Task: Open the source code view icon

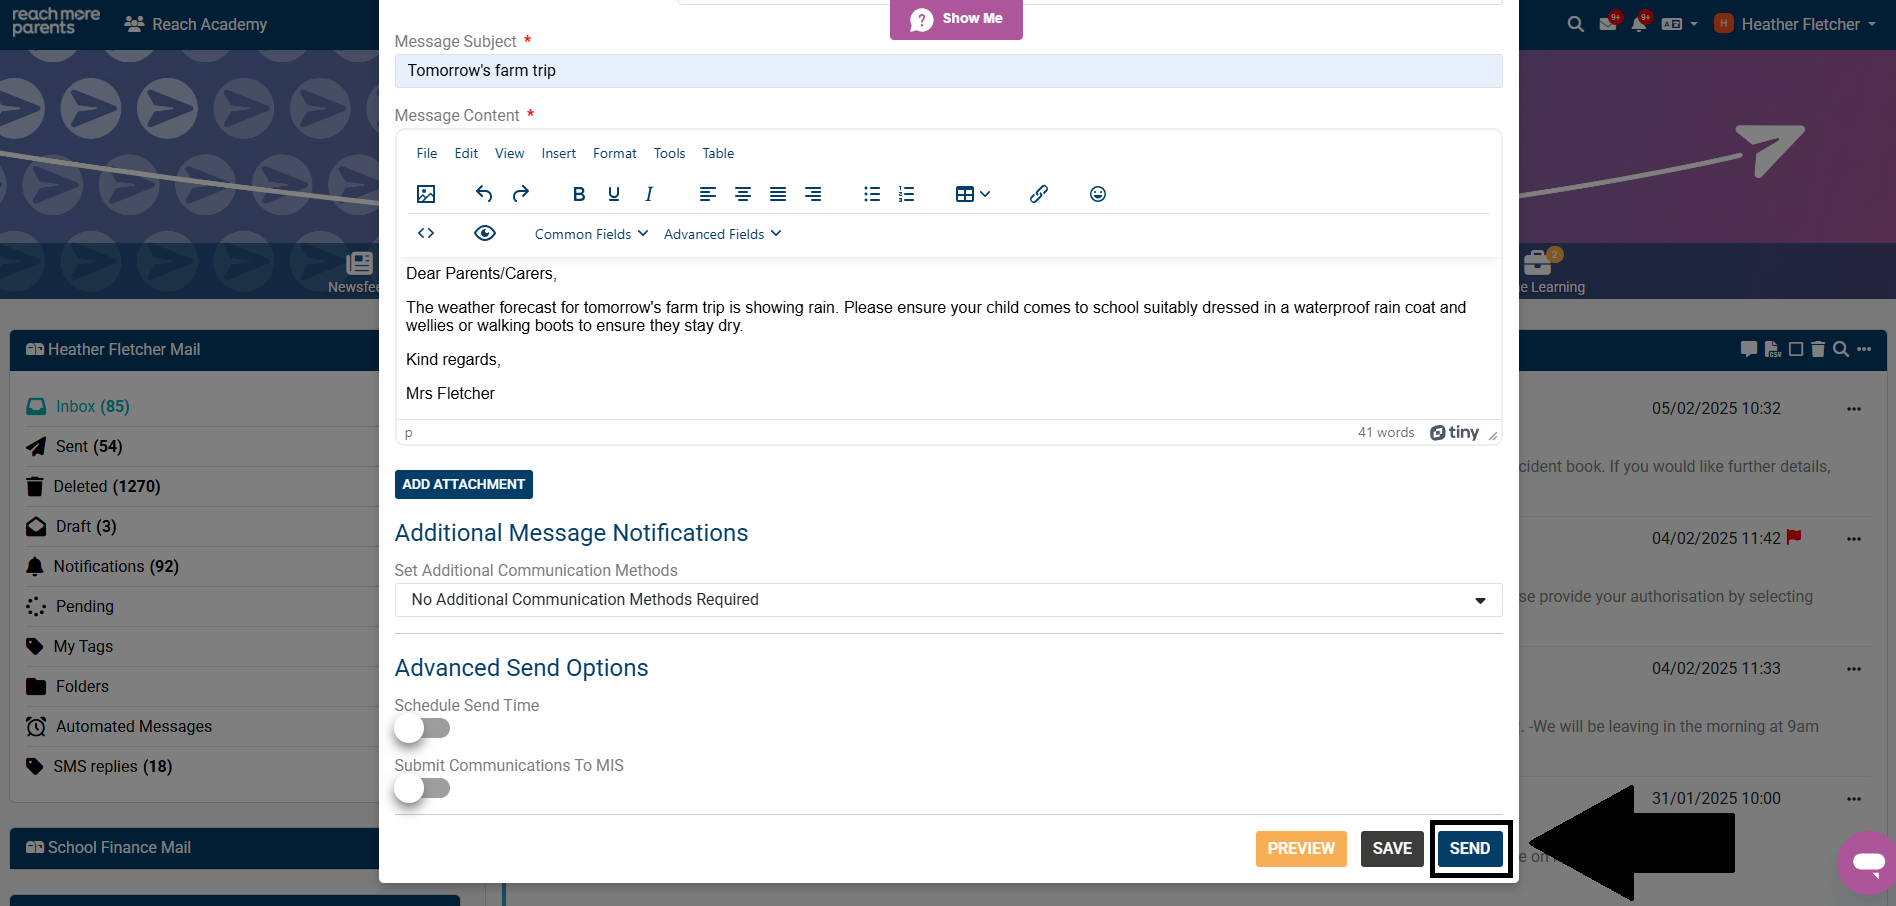Action: (x=425, y=232)
